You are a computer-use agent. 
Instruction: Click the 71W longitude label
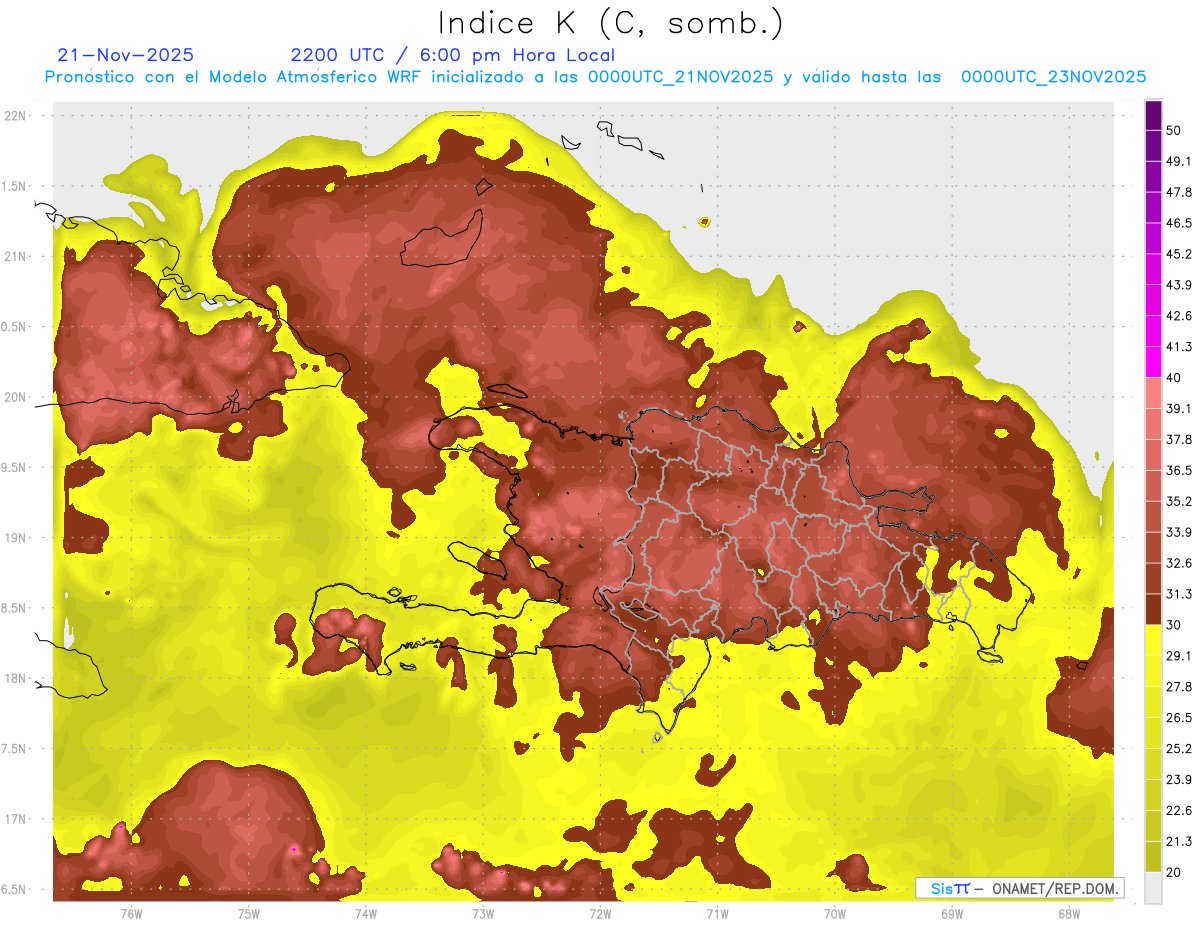click(717, 914)
